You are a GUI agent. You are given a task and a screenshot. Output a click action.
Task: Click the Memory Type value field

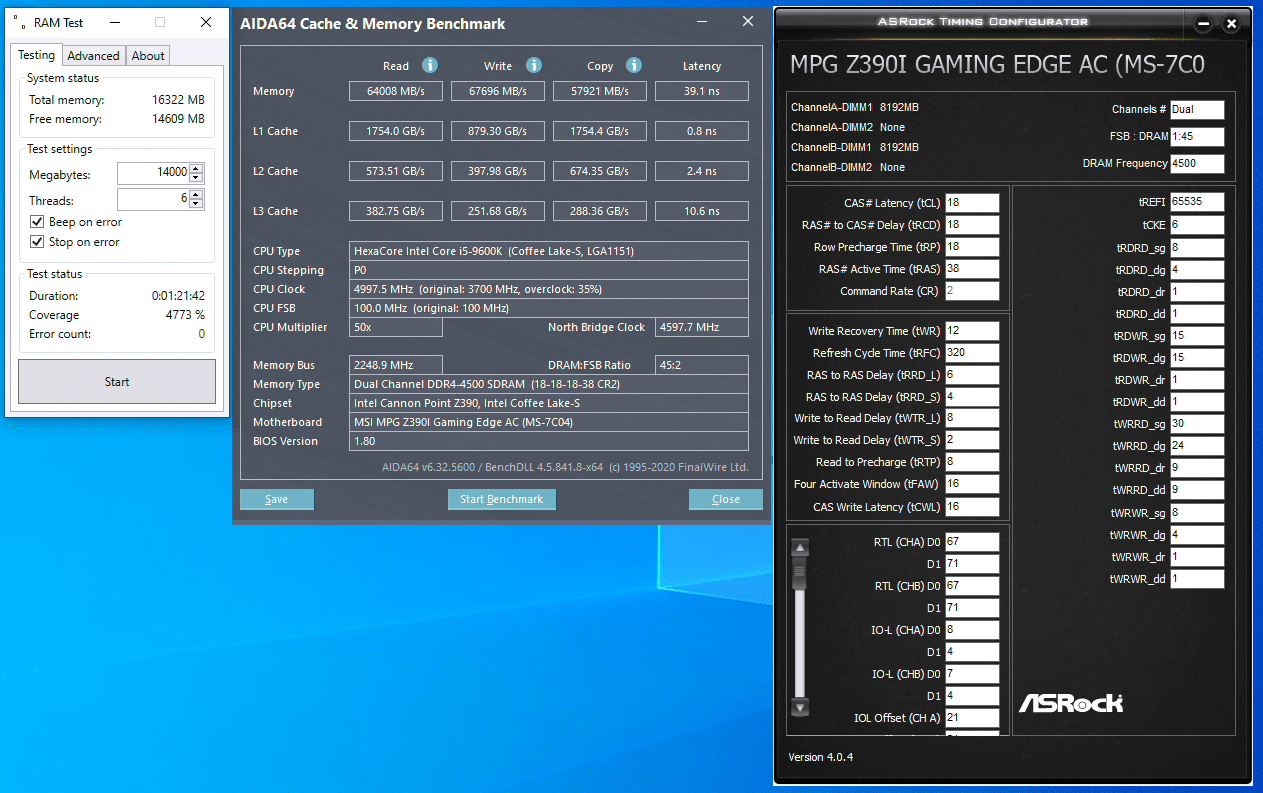click(x=549, y=384)
